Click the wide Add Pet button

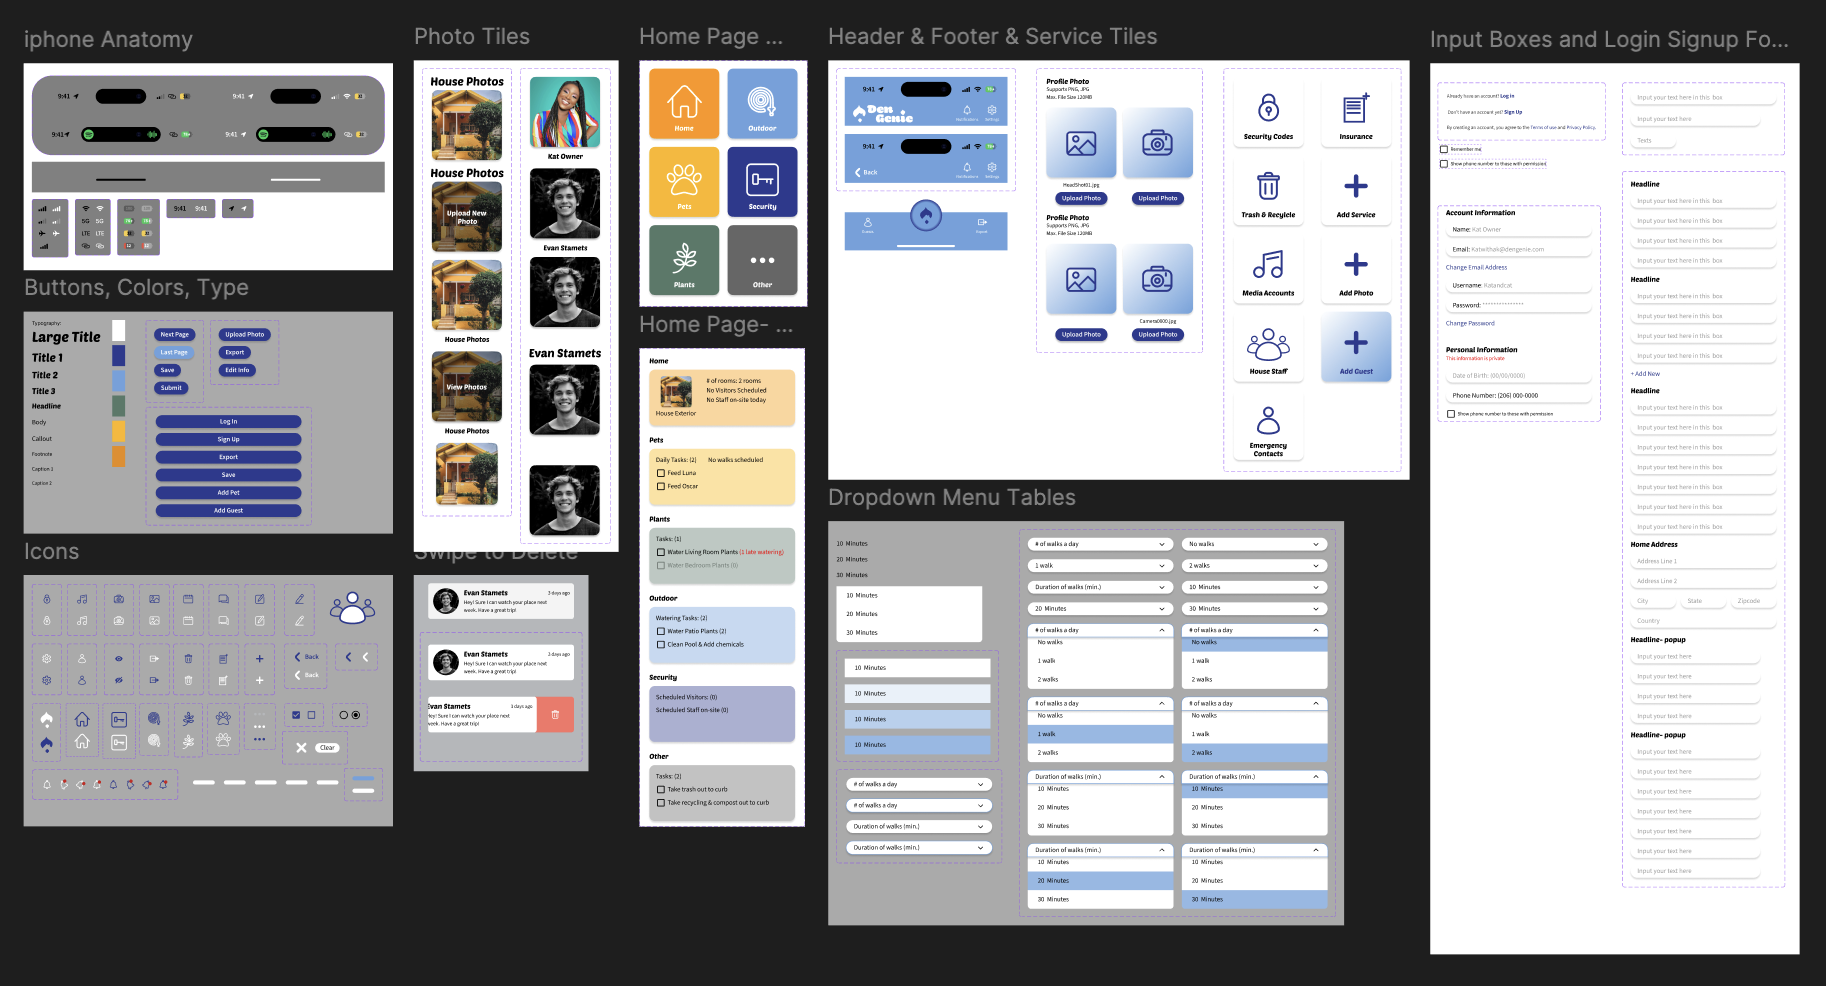[x=228, y=493]
